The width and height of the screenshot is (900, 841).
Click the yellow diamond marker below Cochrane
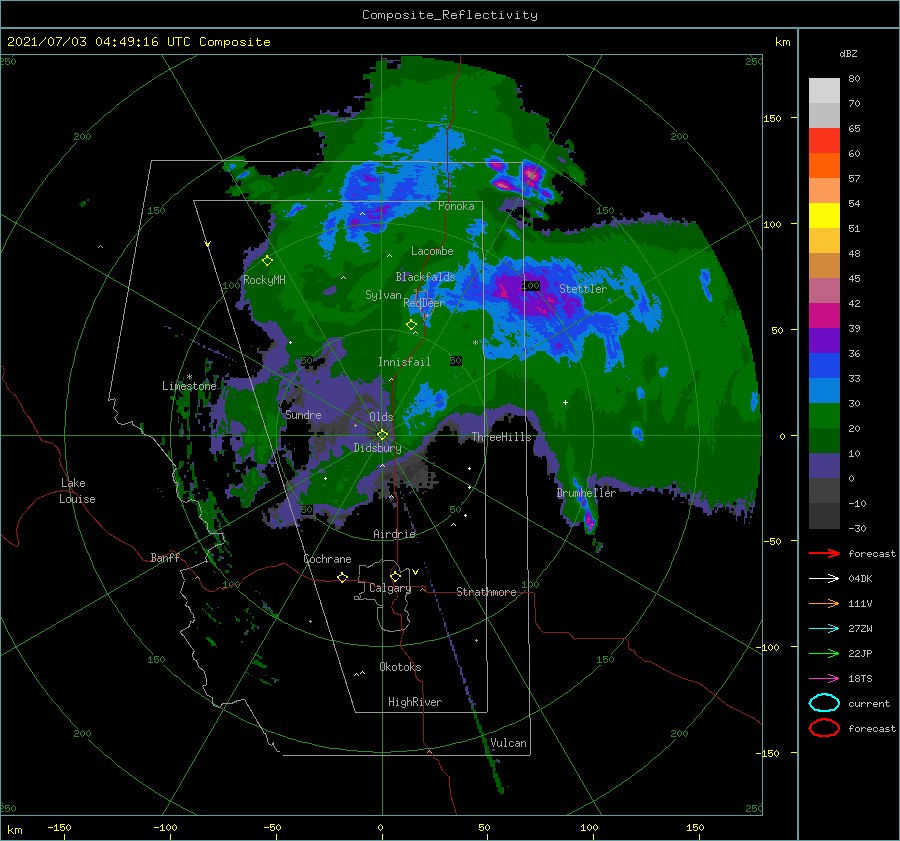click(342, 578)
